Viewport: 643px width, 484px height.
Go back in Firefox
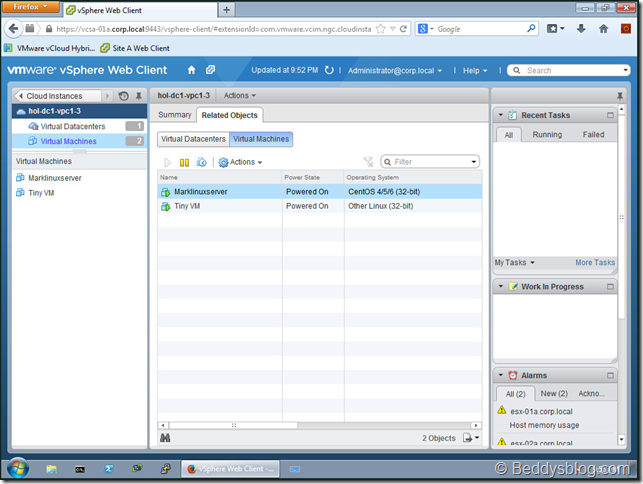[13, 29]
